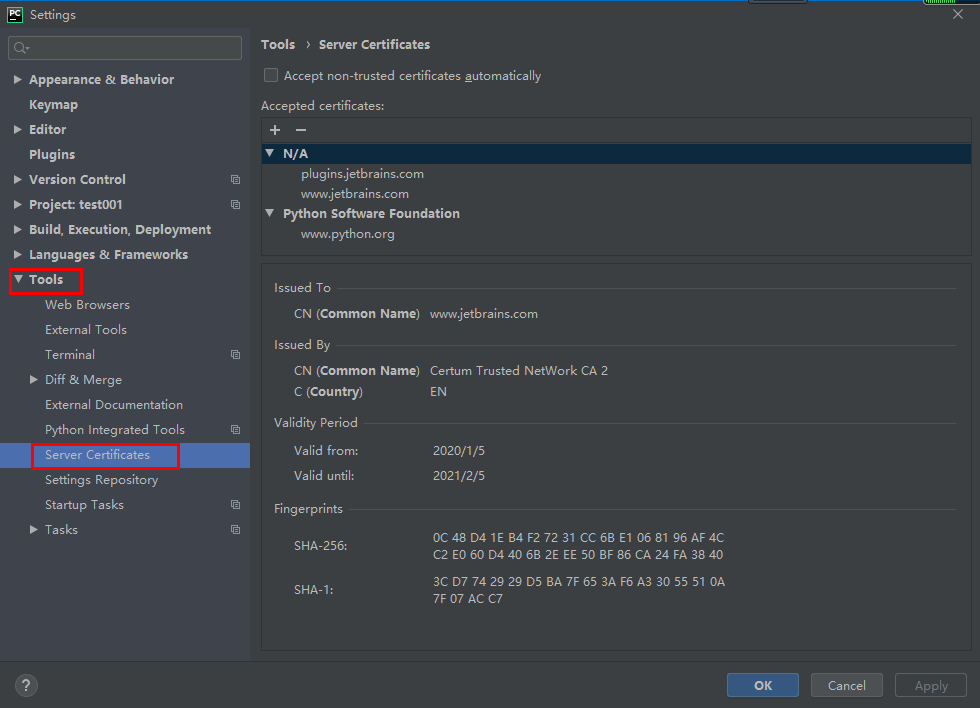Click the Tools breadcrumb in the header
Viewport: 980px width, 708px height.
coord(278,44)
